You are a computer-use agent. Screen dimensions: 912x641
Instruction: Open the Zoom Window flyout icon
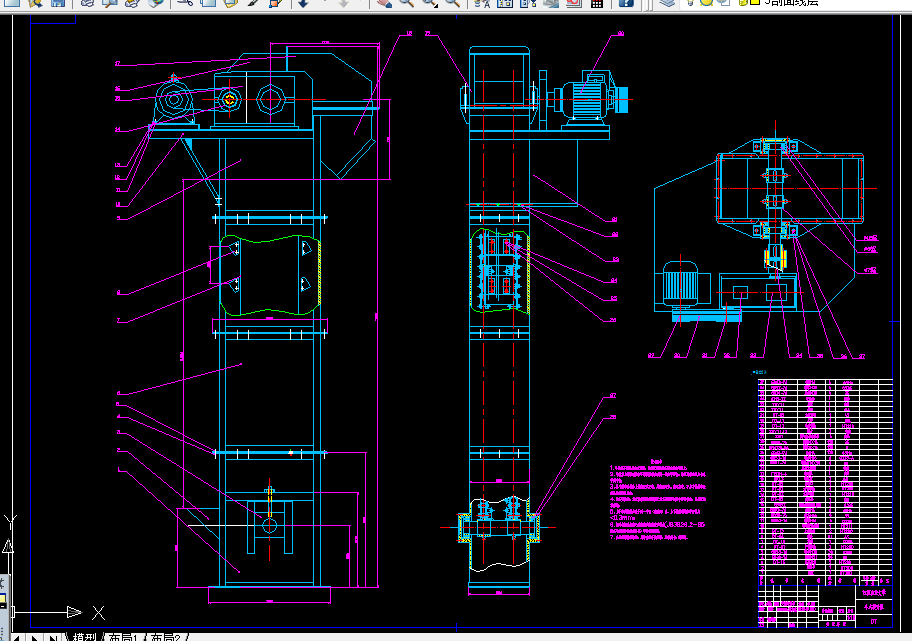430,3
